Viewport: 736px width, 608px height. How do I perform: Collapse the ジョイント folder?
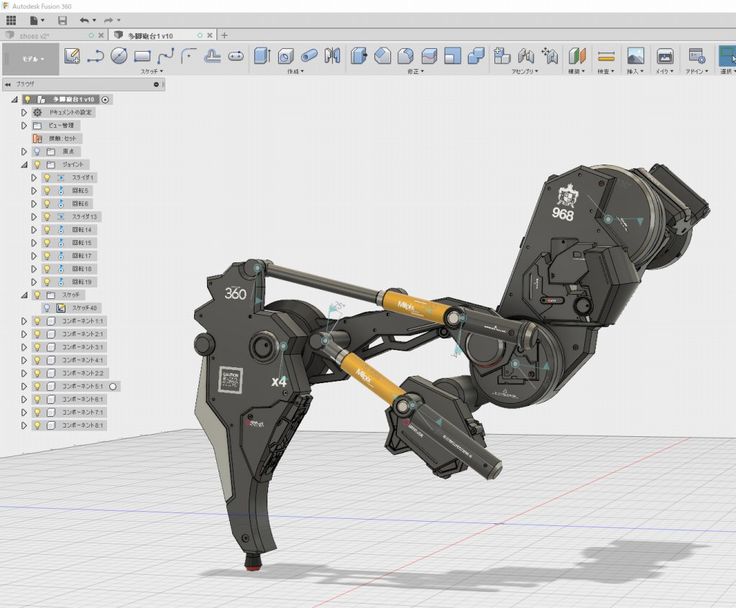(x=23, y=164)
